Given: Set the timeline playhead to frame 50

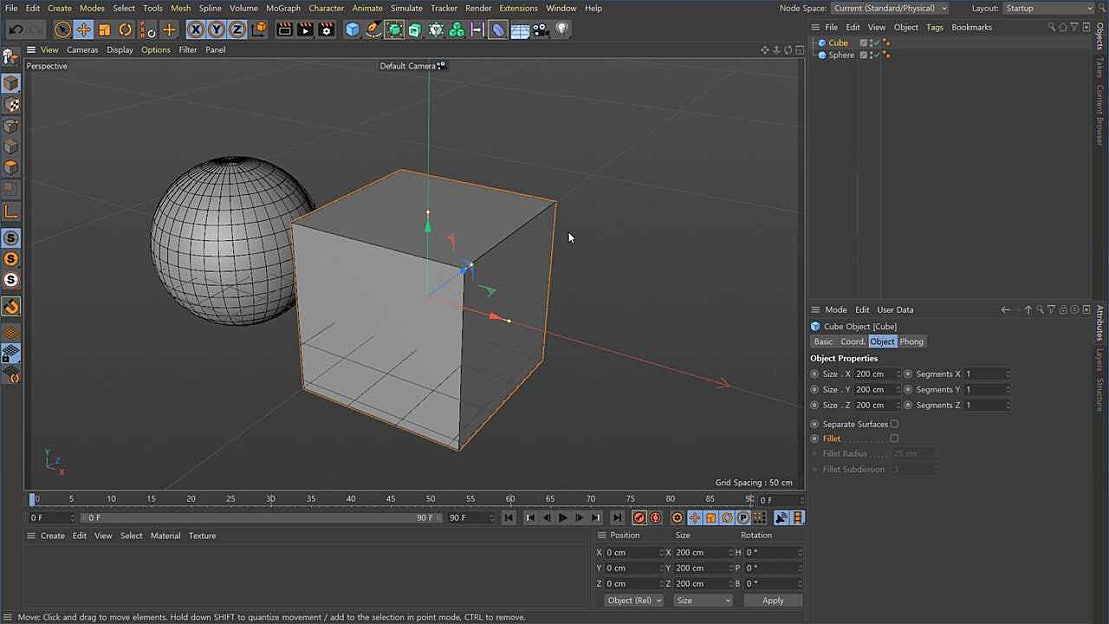Looking at the screenshot, I should click(x=430, y=497).
